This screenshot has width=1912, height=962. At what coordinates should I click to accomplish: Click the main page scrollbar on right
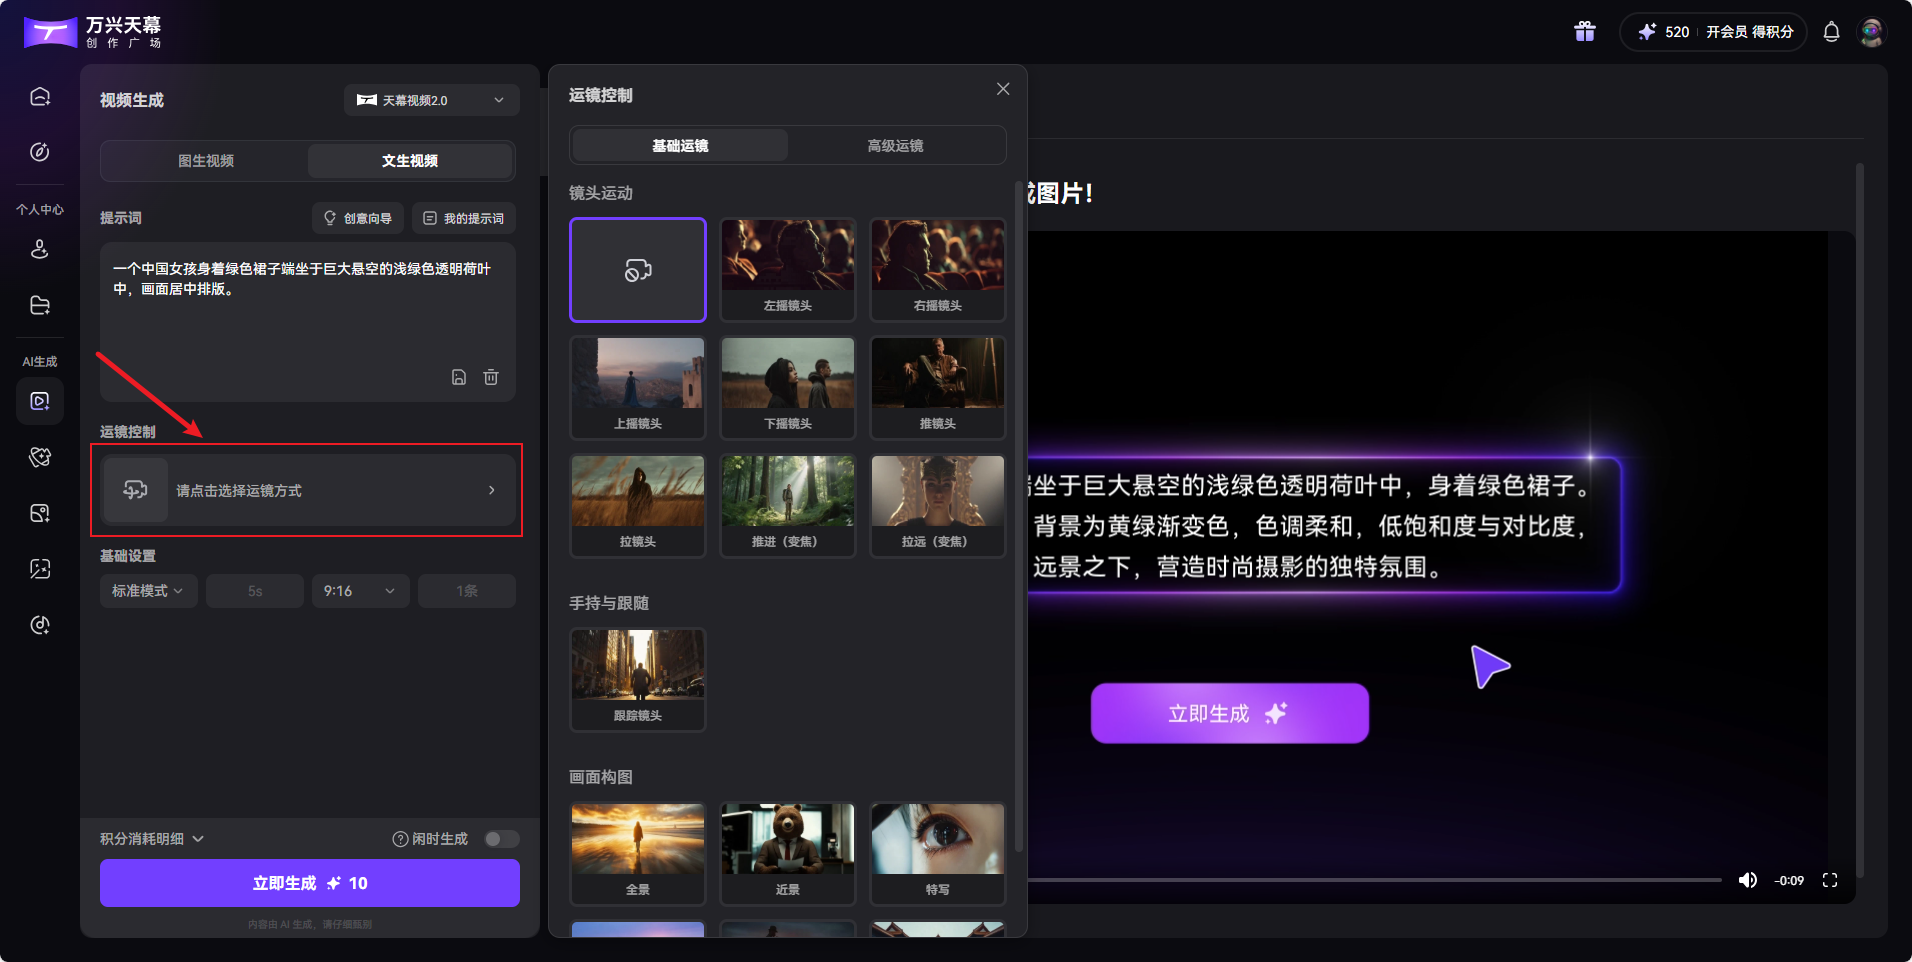click(1859, 520)
